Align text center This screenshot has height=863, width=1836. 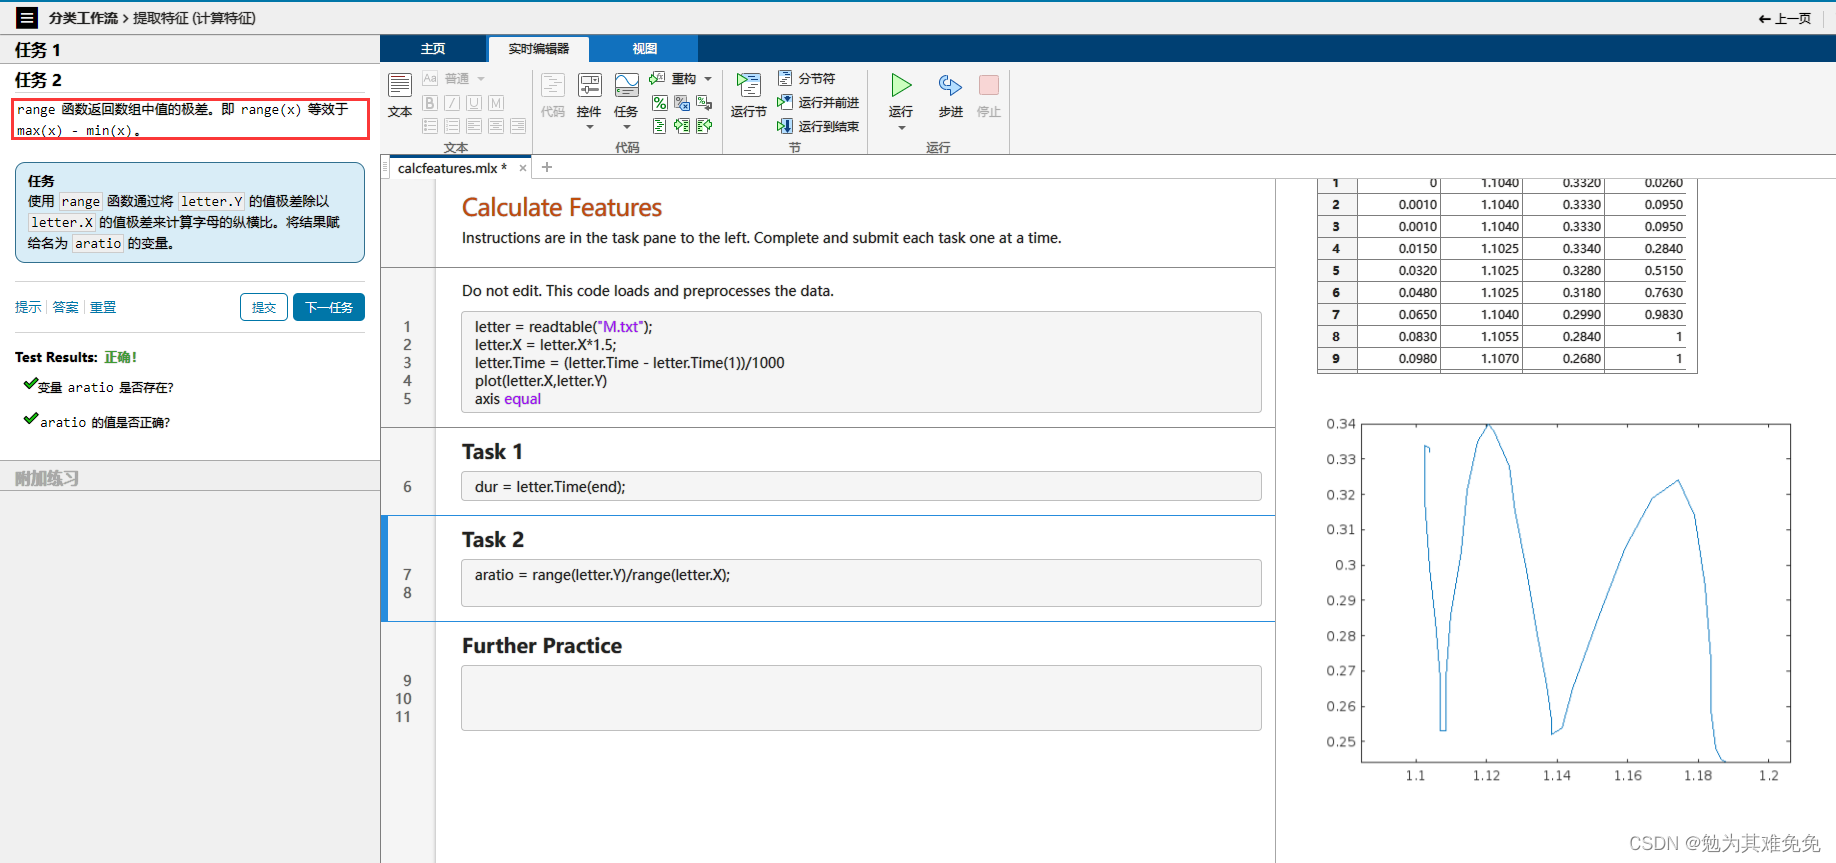(x=496, y=126)
